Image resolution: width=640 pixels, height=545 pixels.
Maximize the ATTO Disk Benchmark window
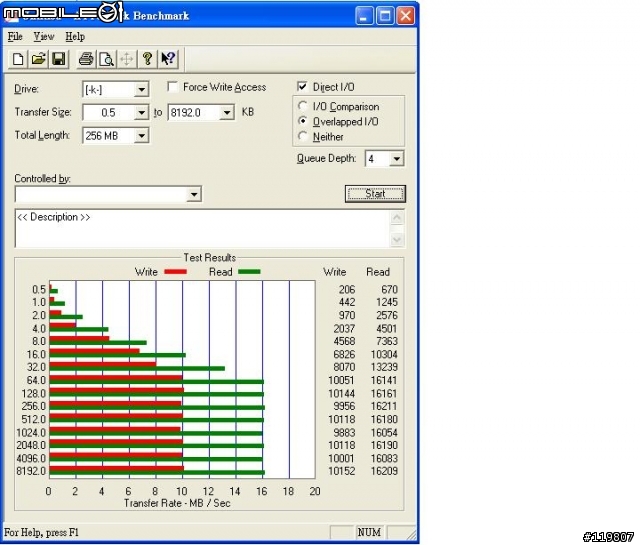[385, 16]
